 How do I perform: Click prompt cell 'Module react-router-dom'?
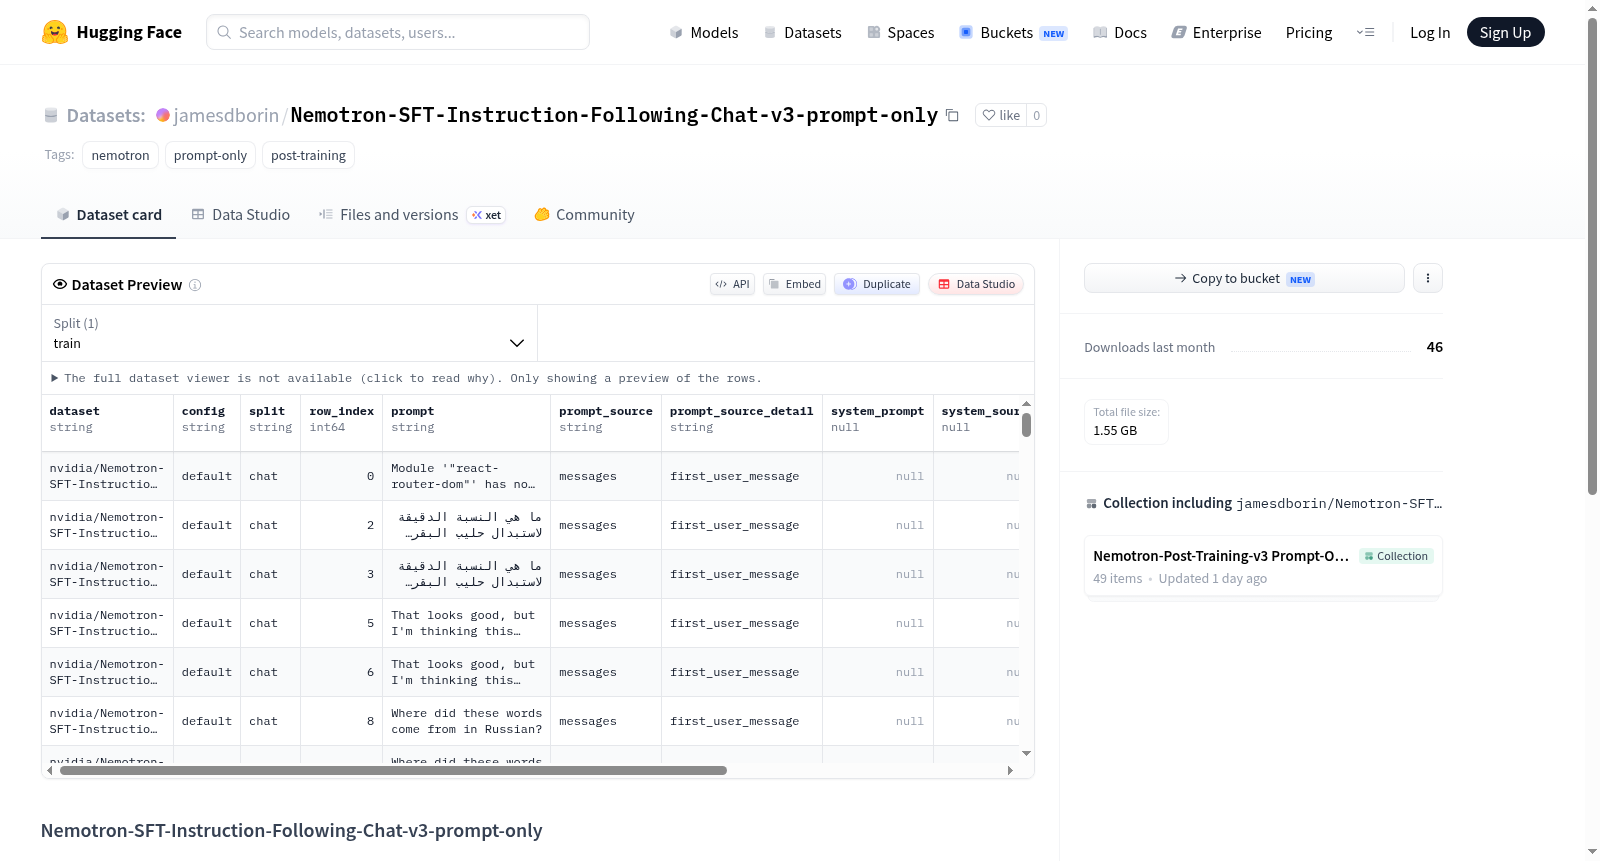click(x=466, y=477)
